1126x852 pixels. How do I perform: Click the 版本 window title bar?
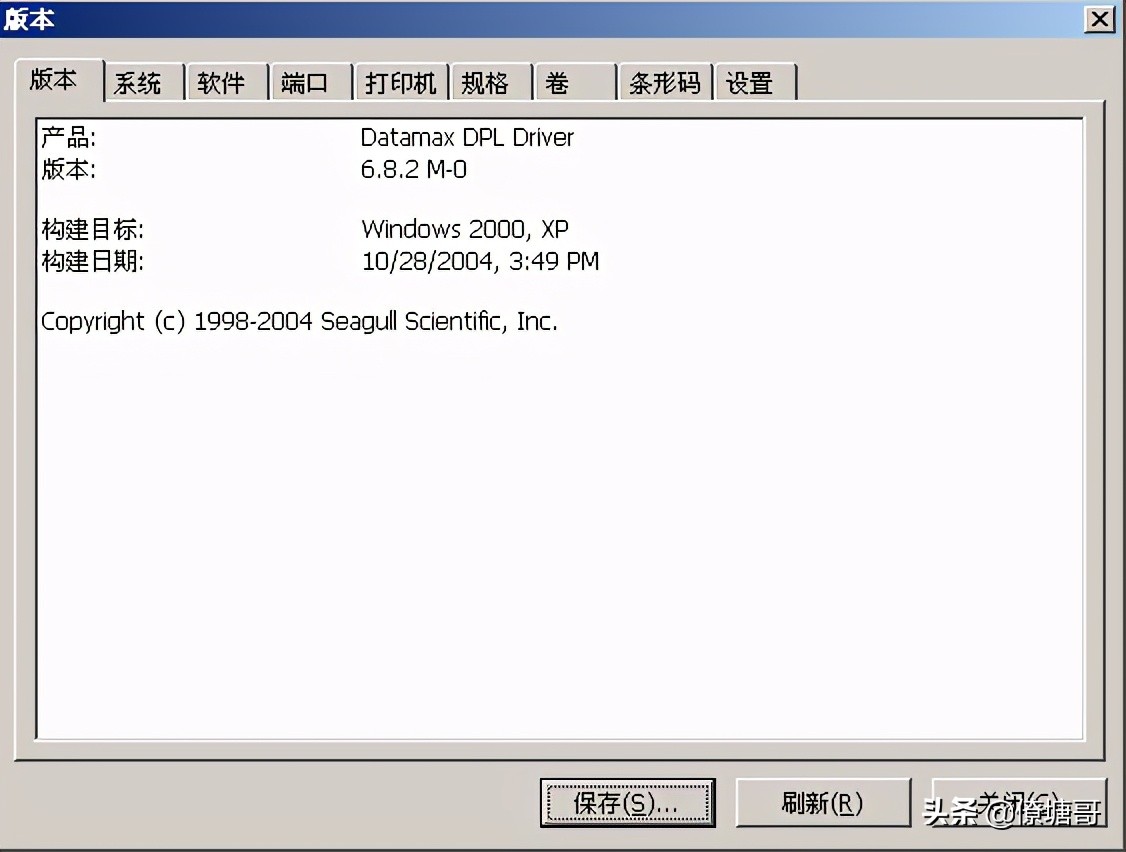pos(500,18)
